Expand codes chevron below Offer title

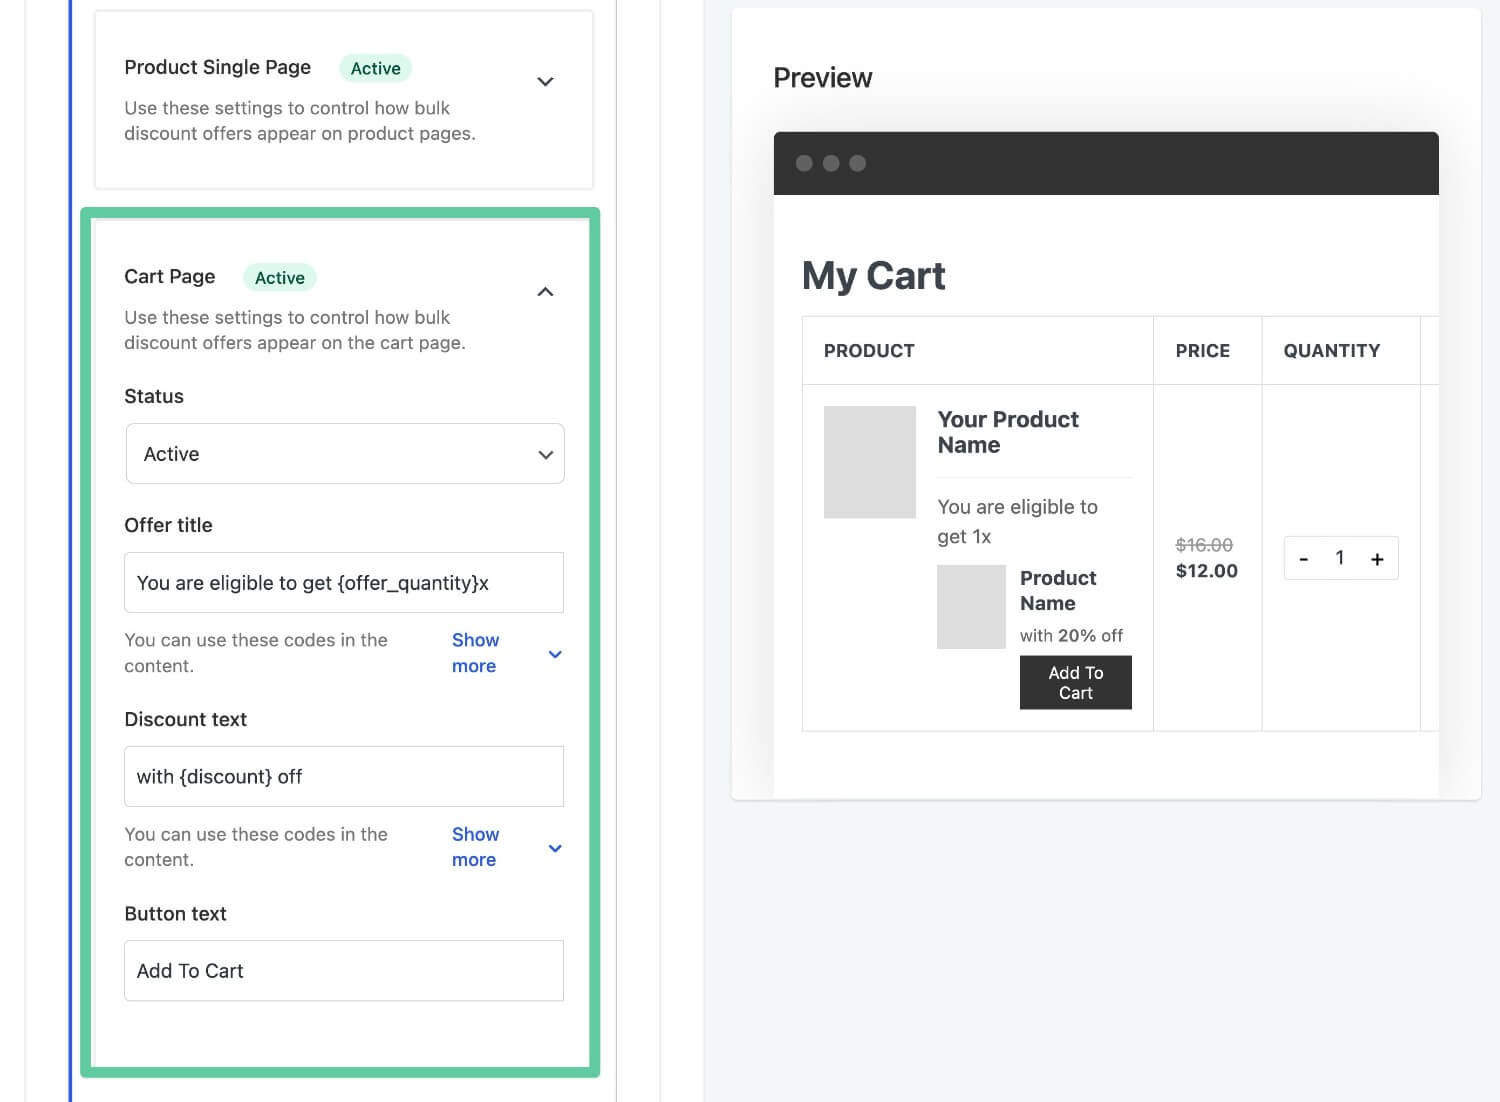coord(555,654)
